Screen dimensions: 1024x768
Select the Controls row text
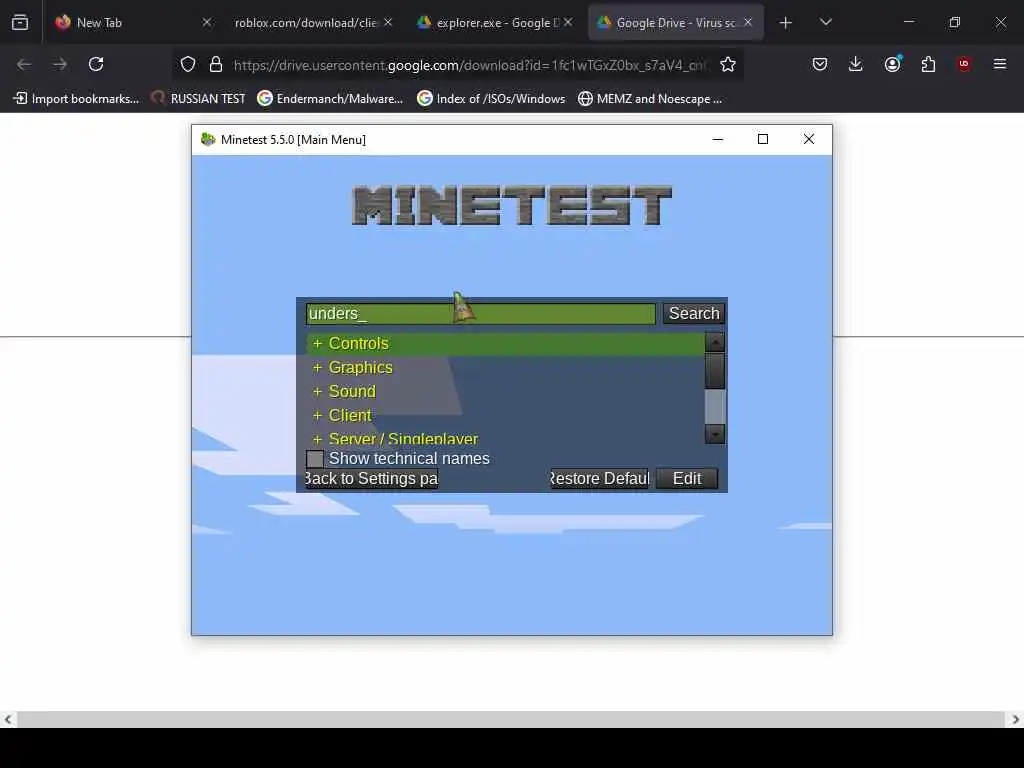359,344
